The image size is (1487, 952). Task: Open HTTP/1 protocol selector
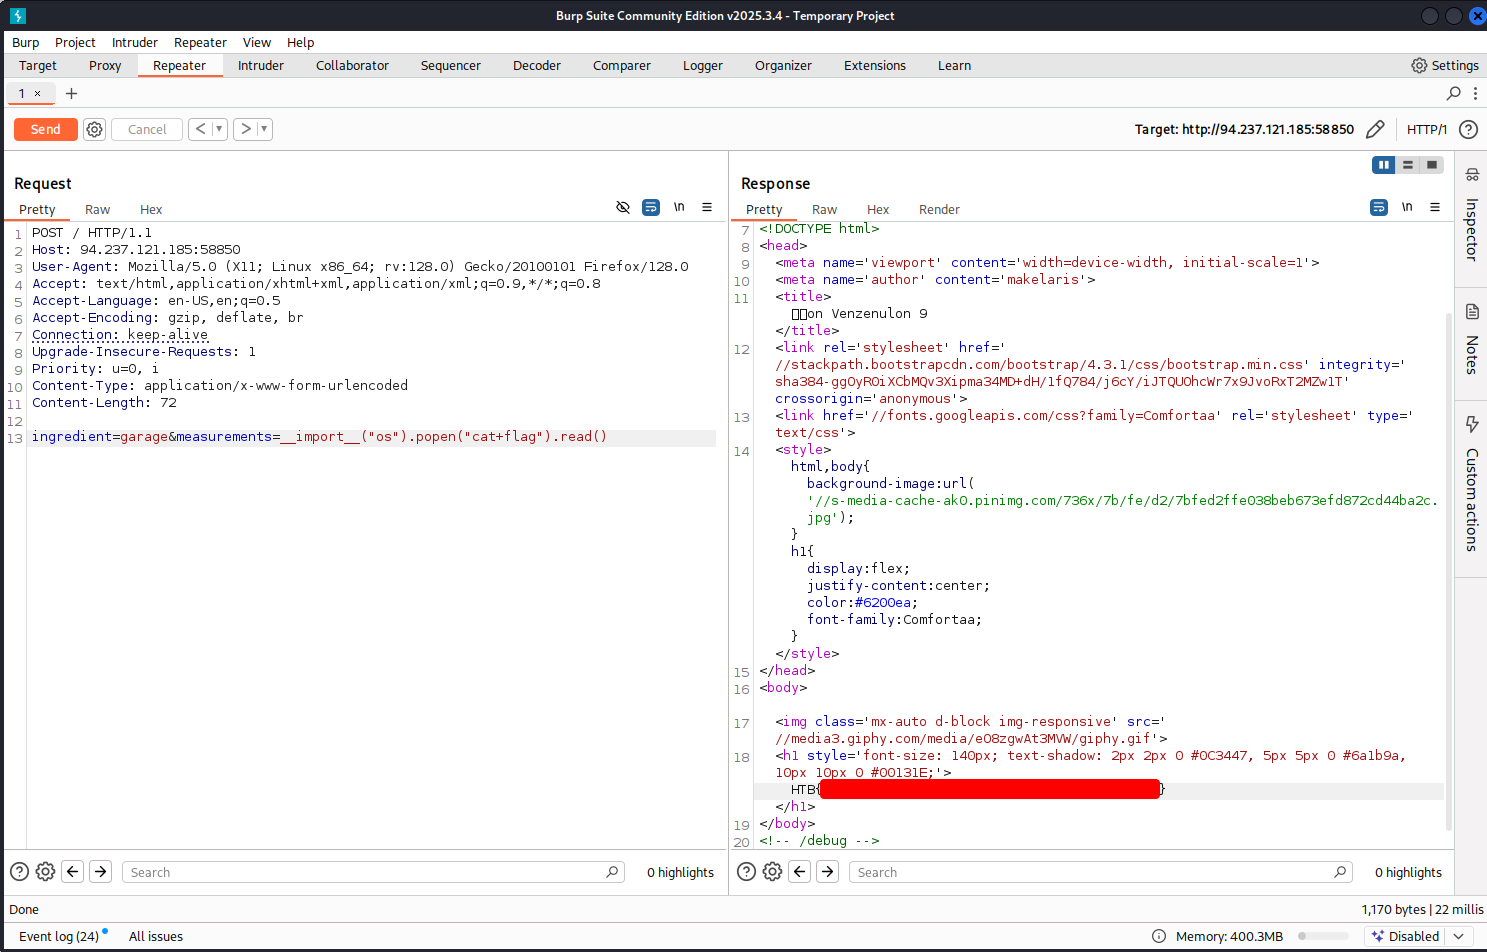point(1426,129)
